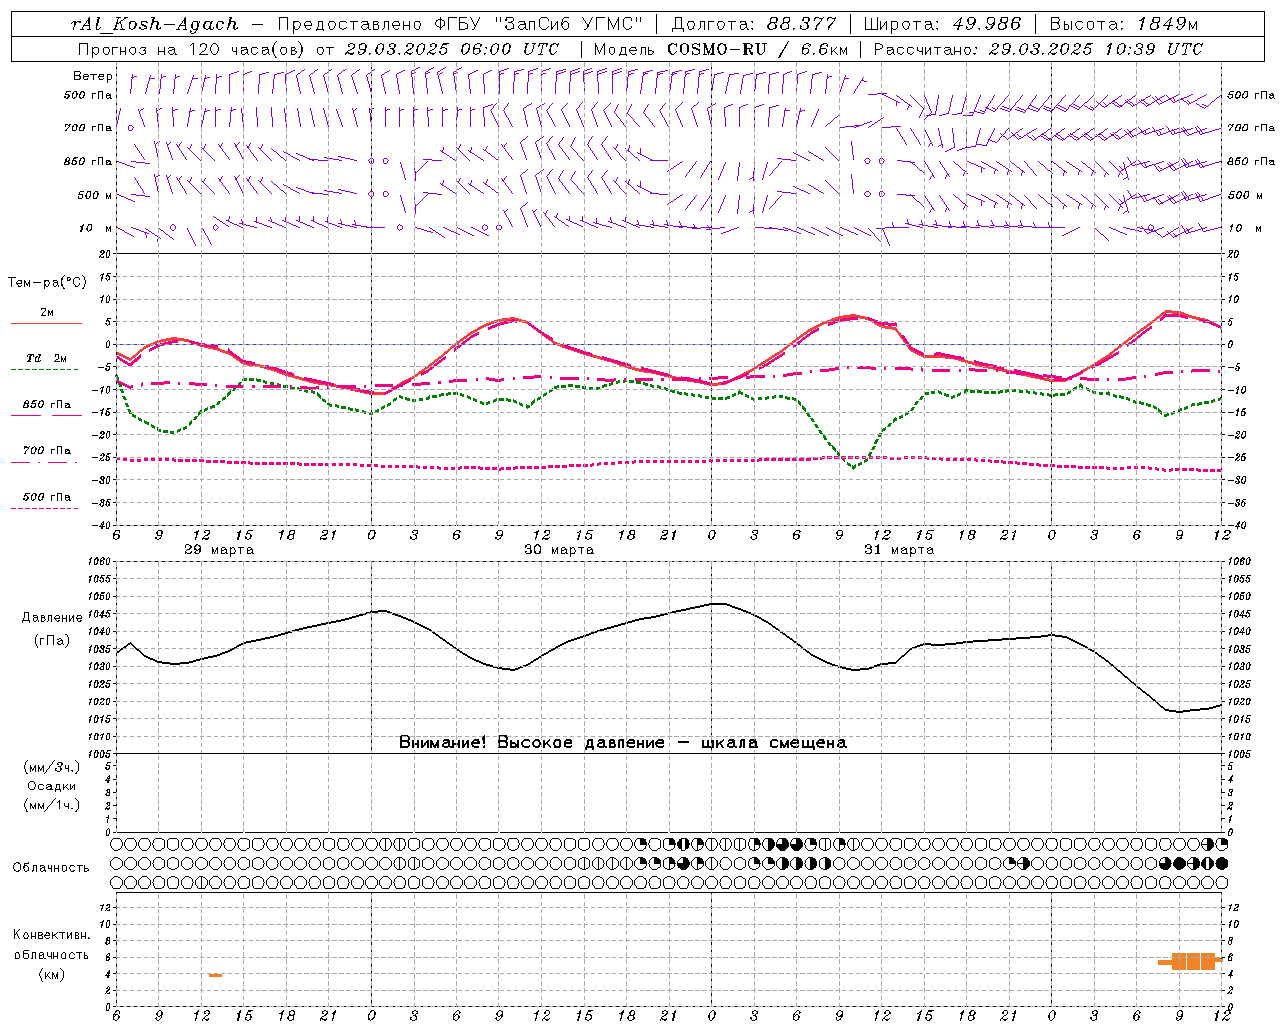The width and height of the screenshot is (1280, 1024).
Task: Click the 'Долгота: 88.377' value
Action: [752, 24]
